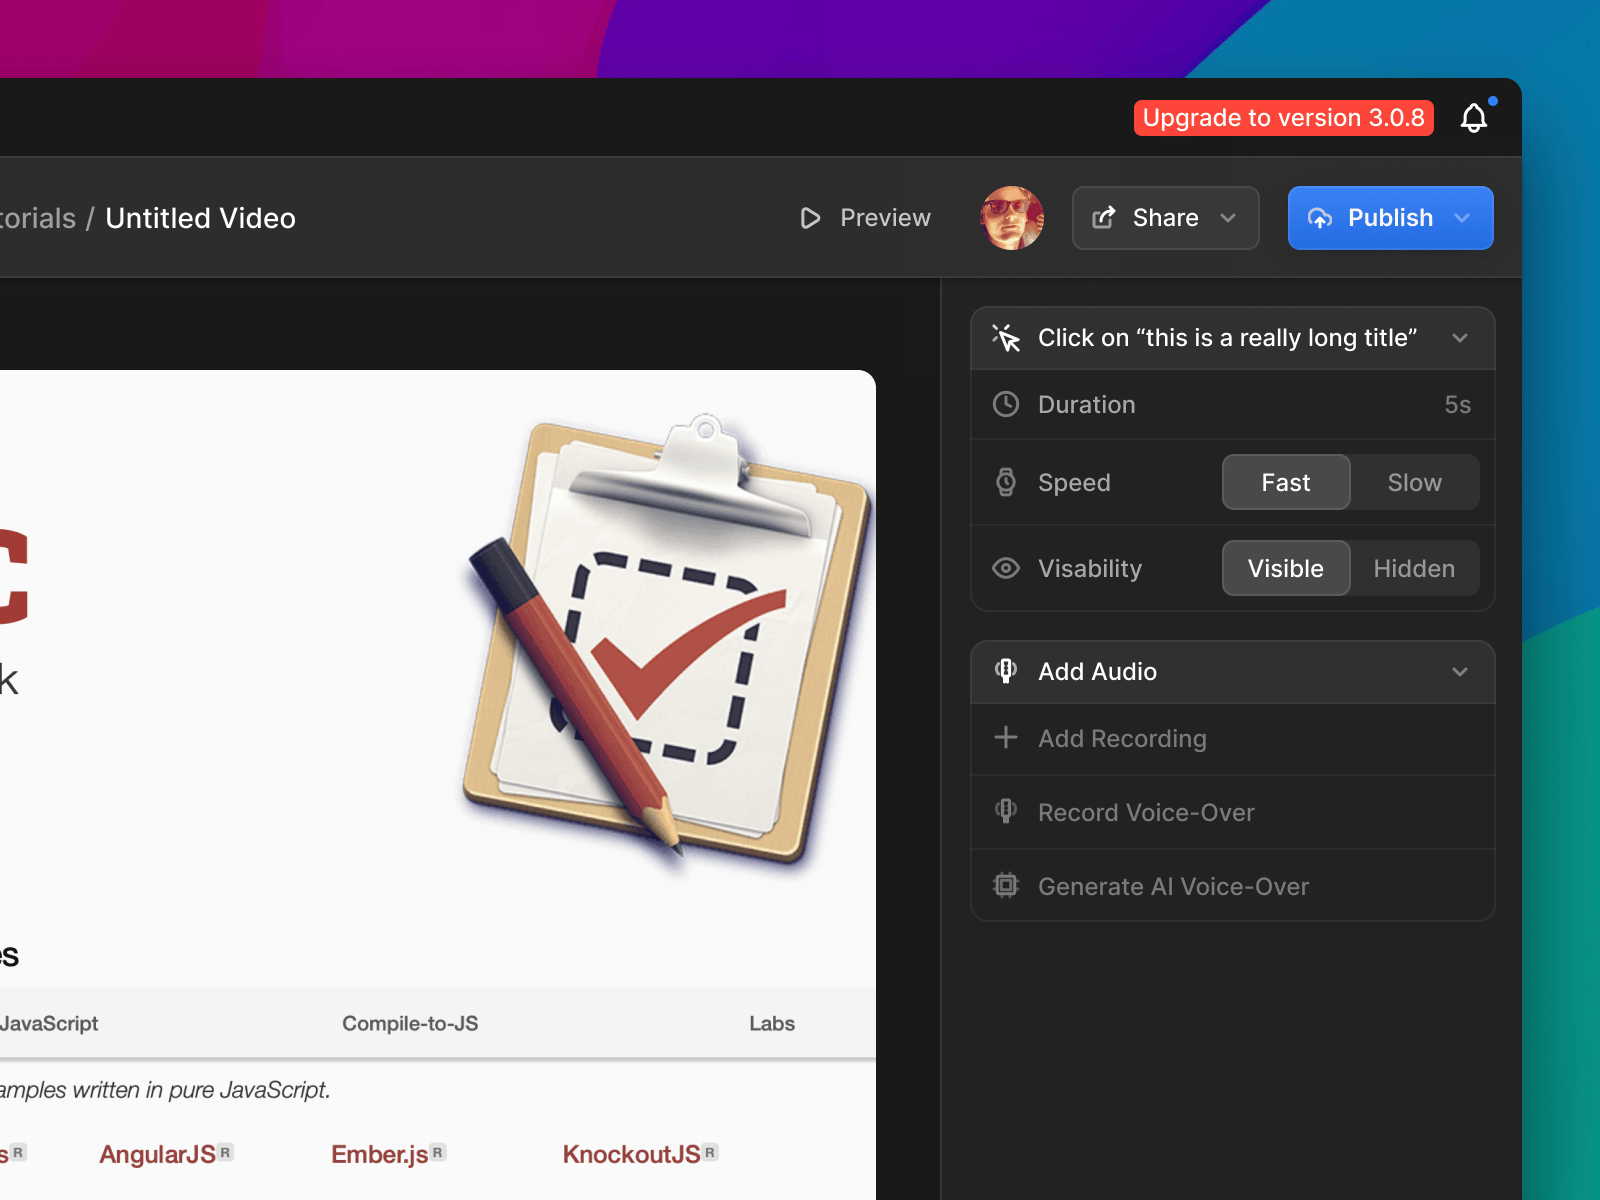Click the Add Audio heading text

[x=1098, y=672]
